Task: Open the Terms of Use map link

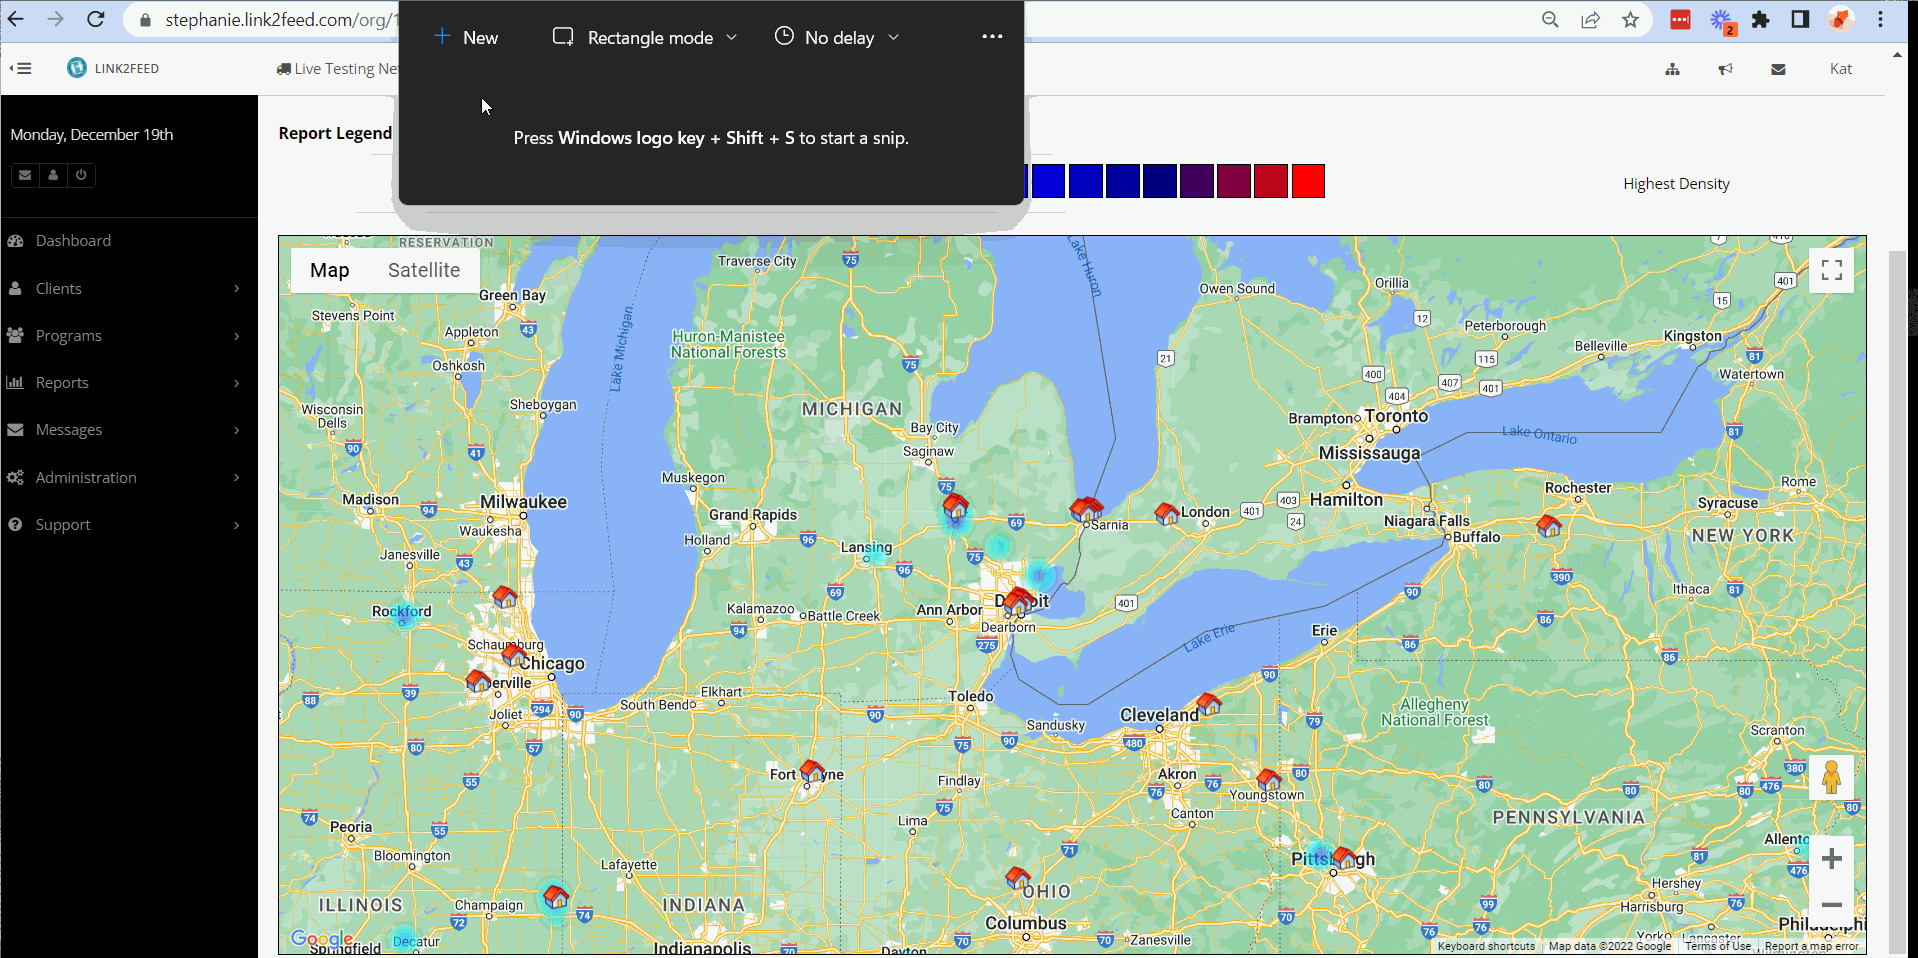Action: click(x=1717, y=946)
